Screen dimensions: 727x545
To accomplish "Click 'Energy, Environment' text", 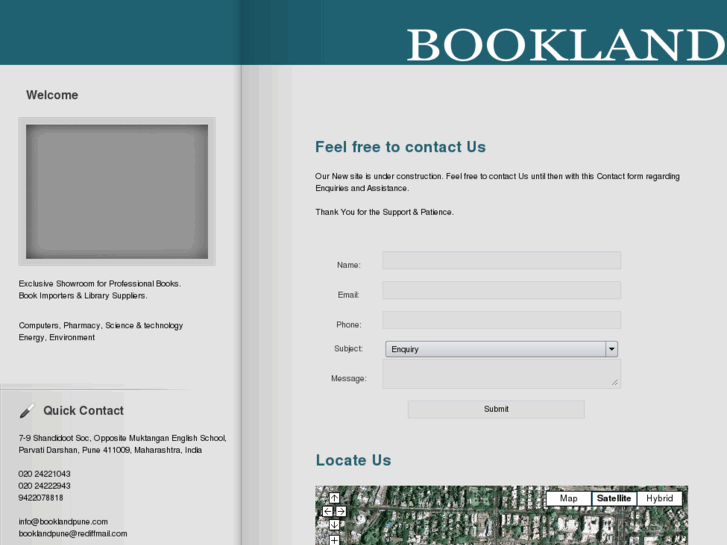I will (57, 337).
